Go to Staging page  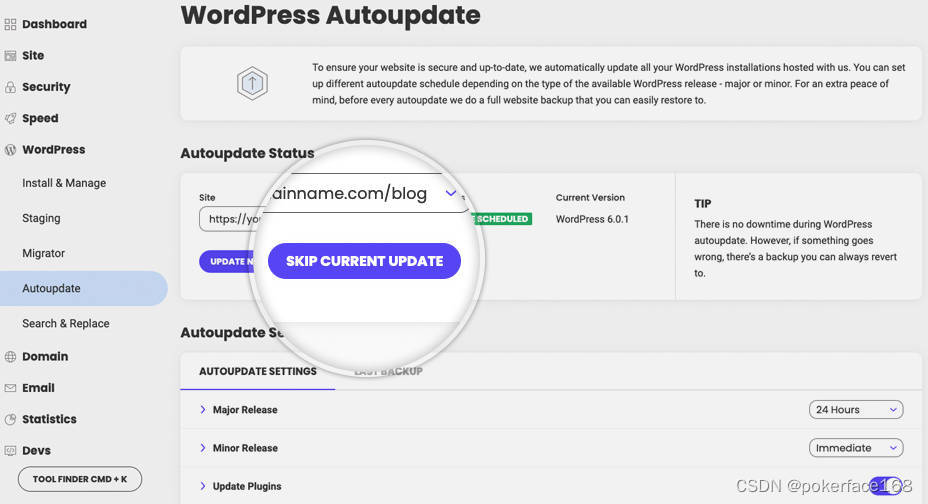(41, 218)
